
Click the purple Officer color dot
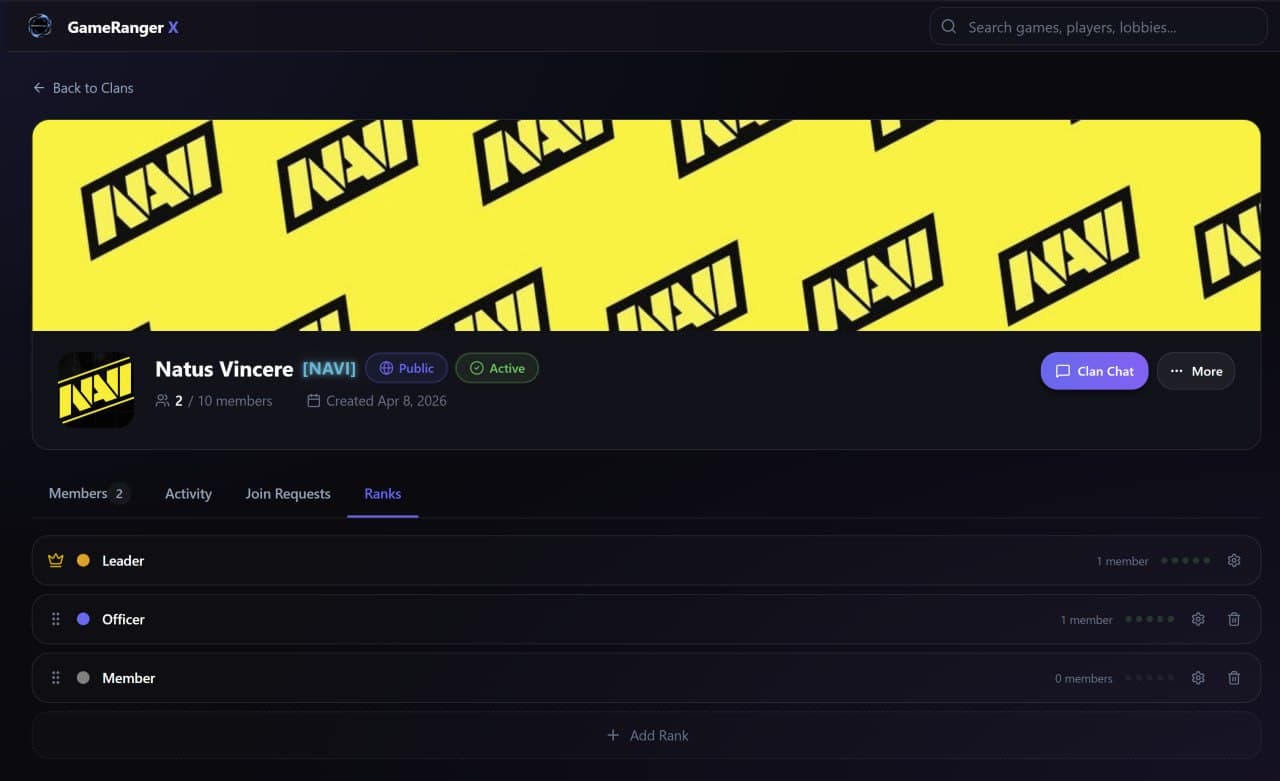click(x=83, y=619)
